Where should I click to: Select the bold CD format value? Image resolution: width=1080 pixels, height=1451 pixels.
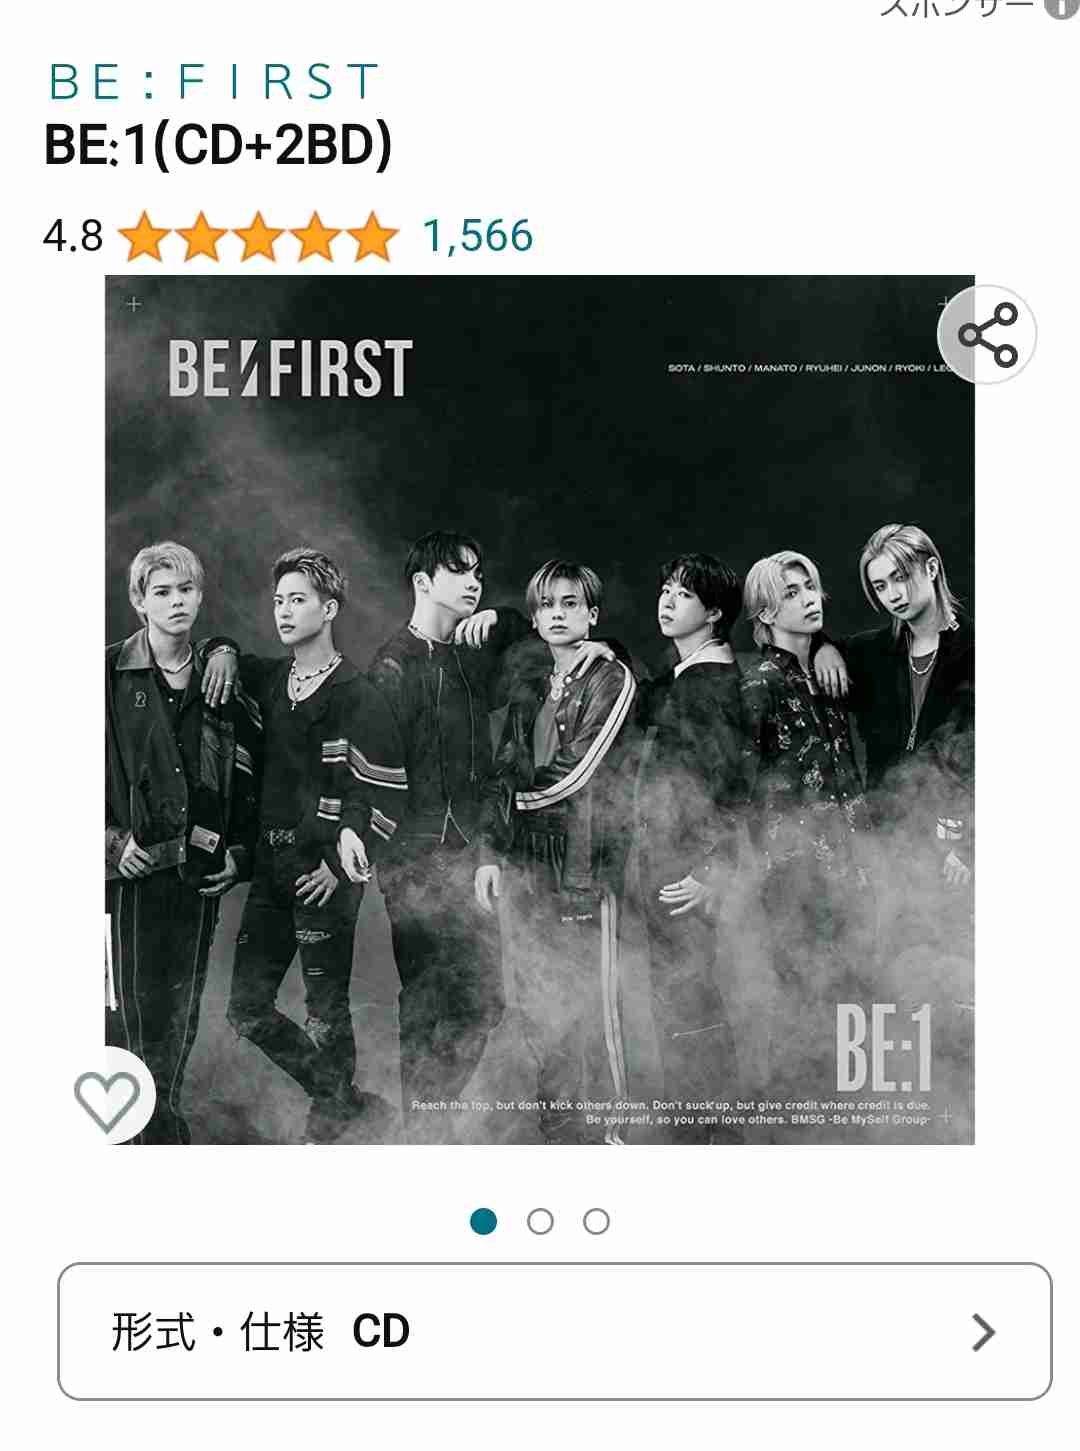[x=381, y=1331]
